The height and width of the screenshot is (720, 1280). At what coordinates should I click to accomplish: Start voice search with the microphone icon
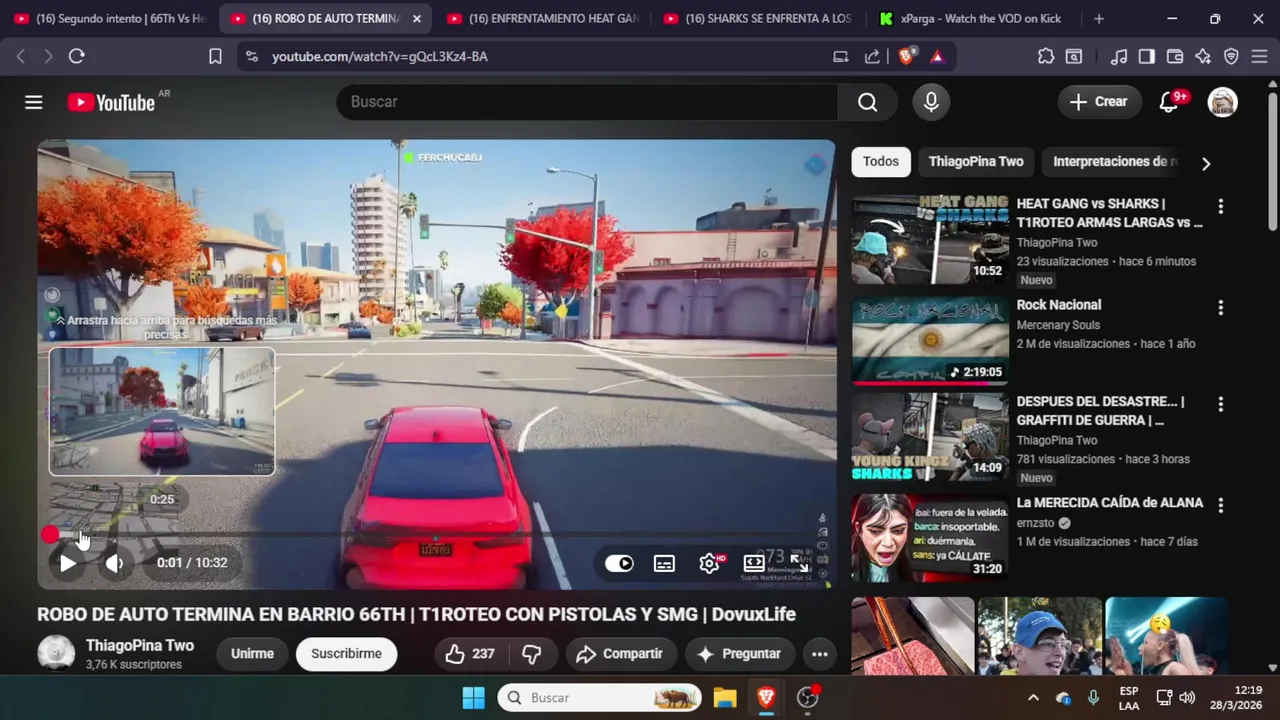pos(931,102)
